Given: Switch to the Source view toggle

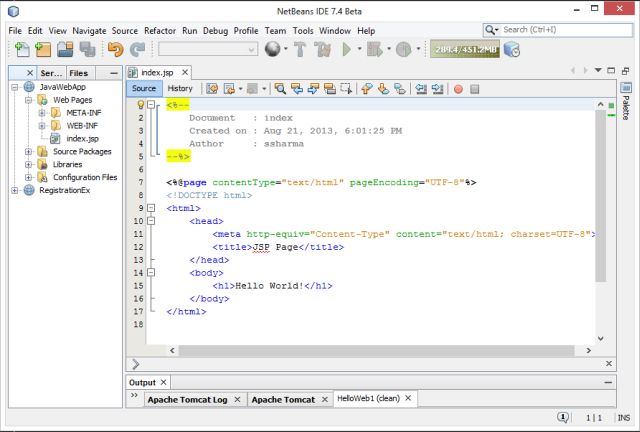Looking at the screenshot, I should click(x=144, y=88).
